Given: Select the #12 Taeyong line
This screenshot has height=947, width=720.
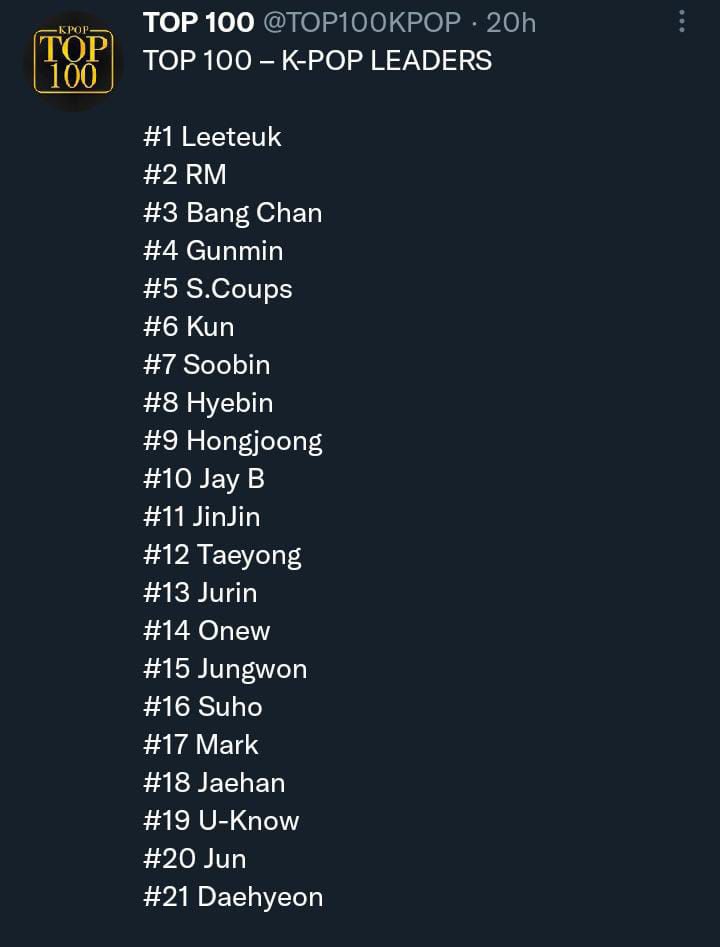Looking at the screenshot, I should point(222,555).
